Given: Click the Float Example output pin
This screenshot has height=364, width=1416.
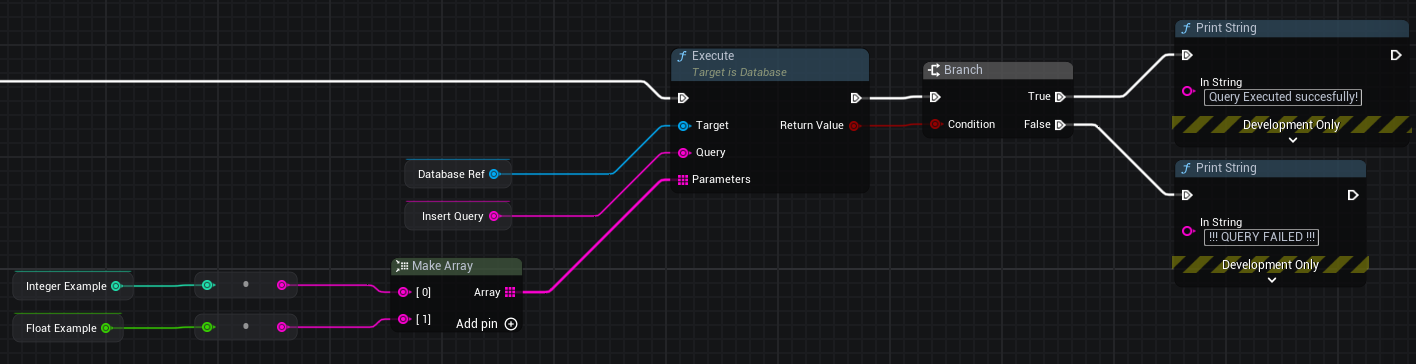Looking at the screenshot, I should tap(107, 327).
